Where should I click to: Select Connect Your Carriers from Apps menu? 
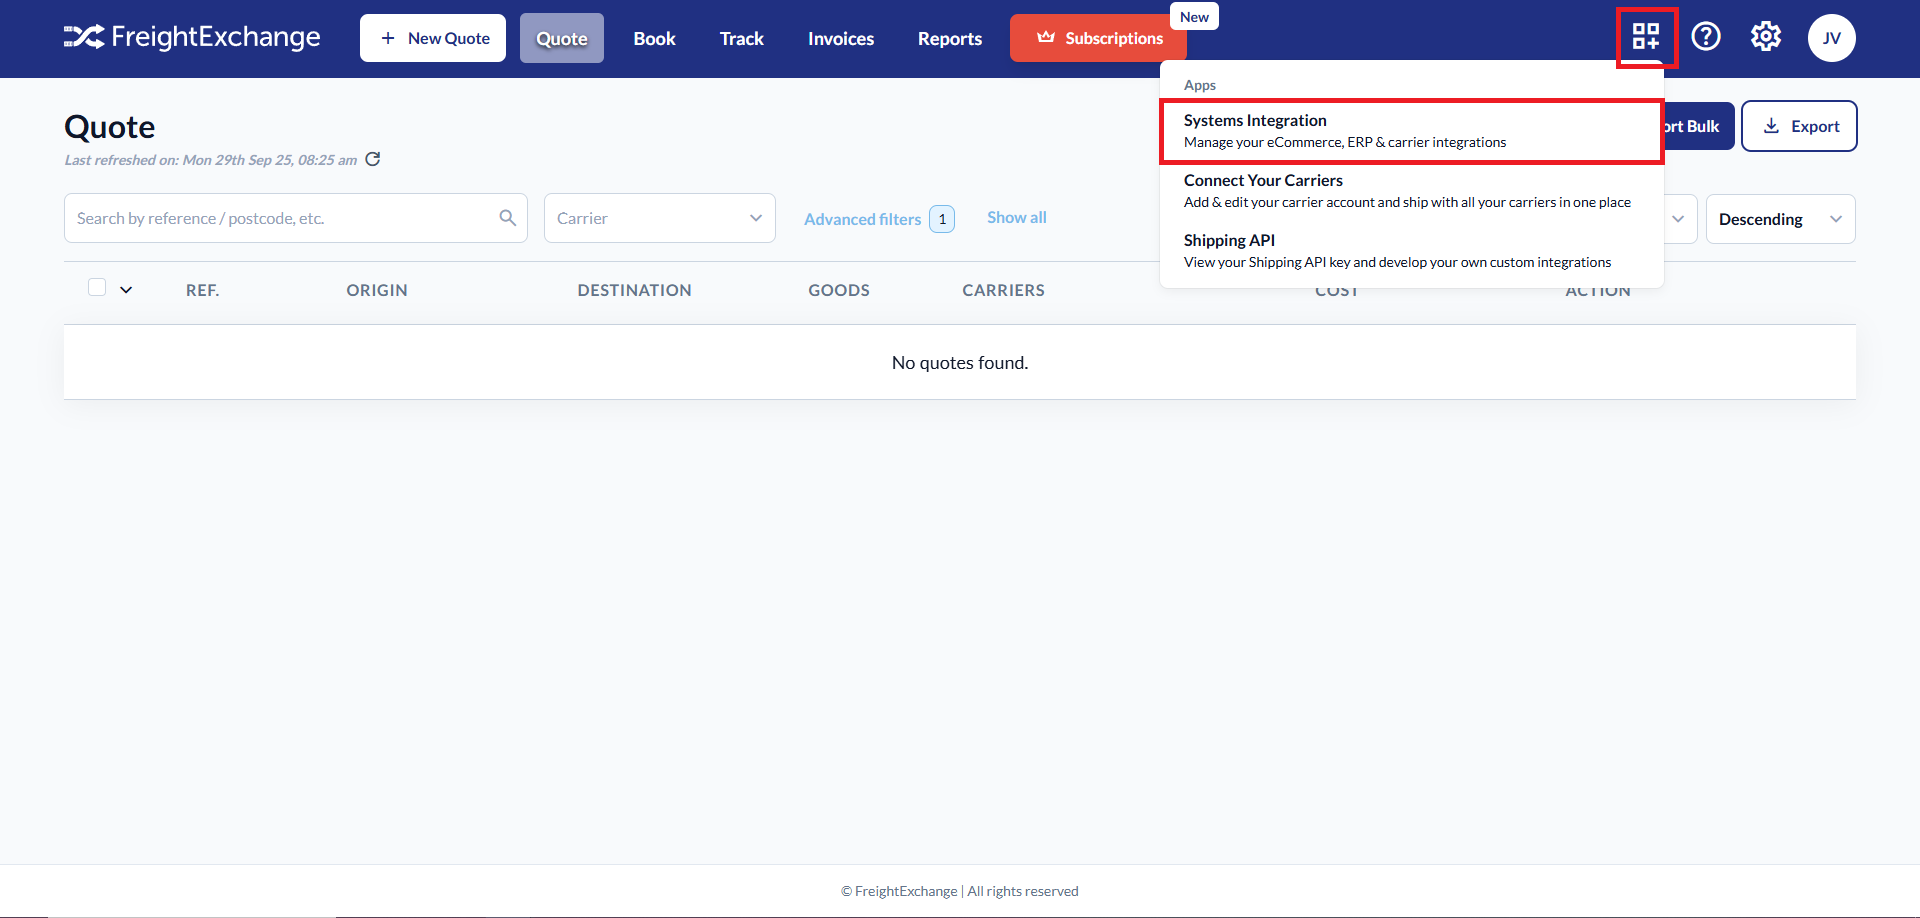(x=1411, y=191)
